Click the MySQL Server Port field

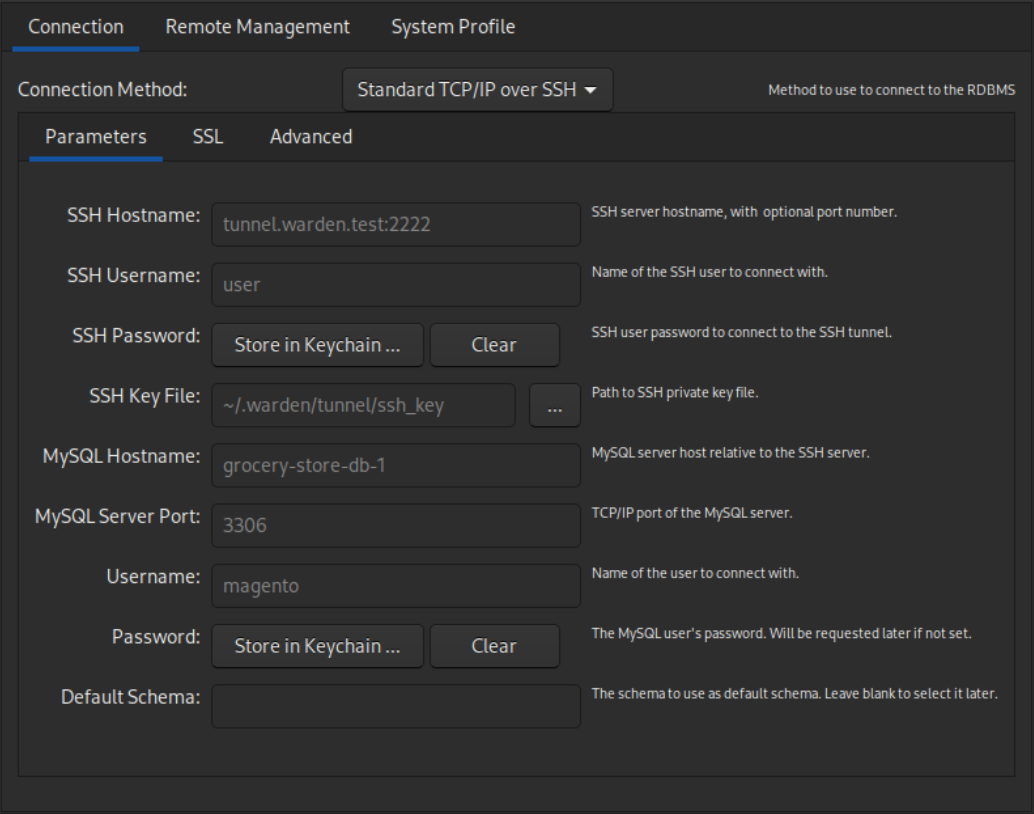pos(395,525)
